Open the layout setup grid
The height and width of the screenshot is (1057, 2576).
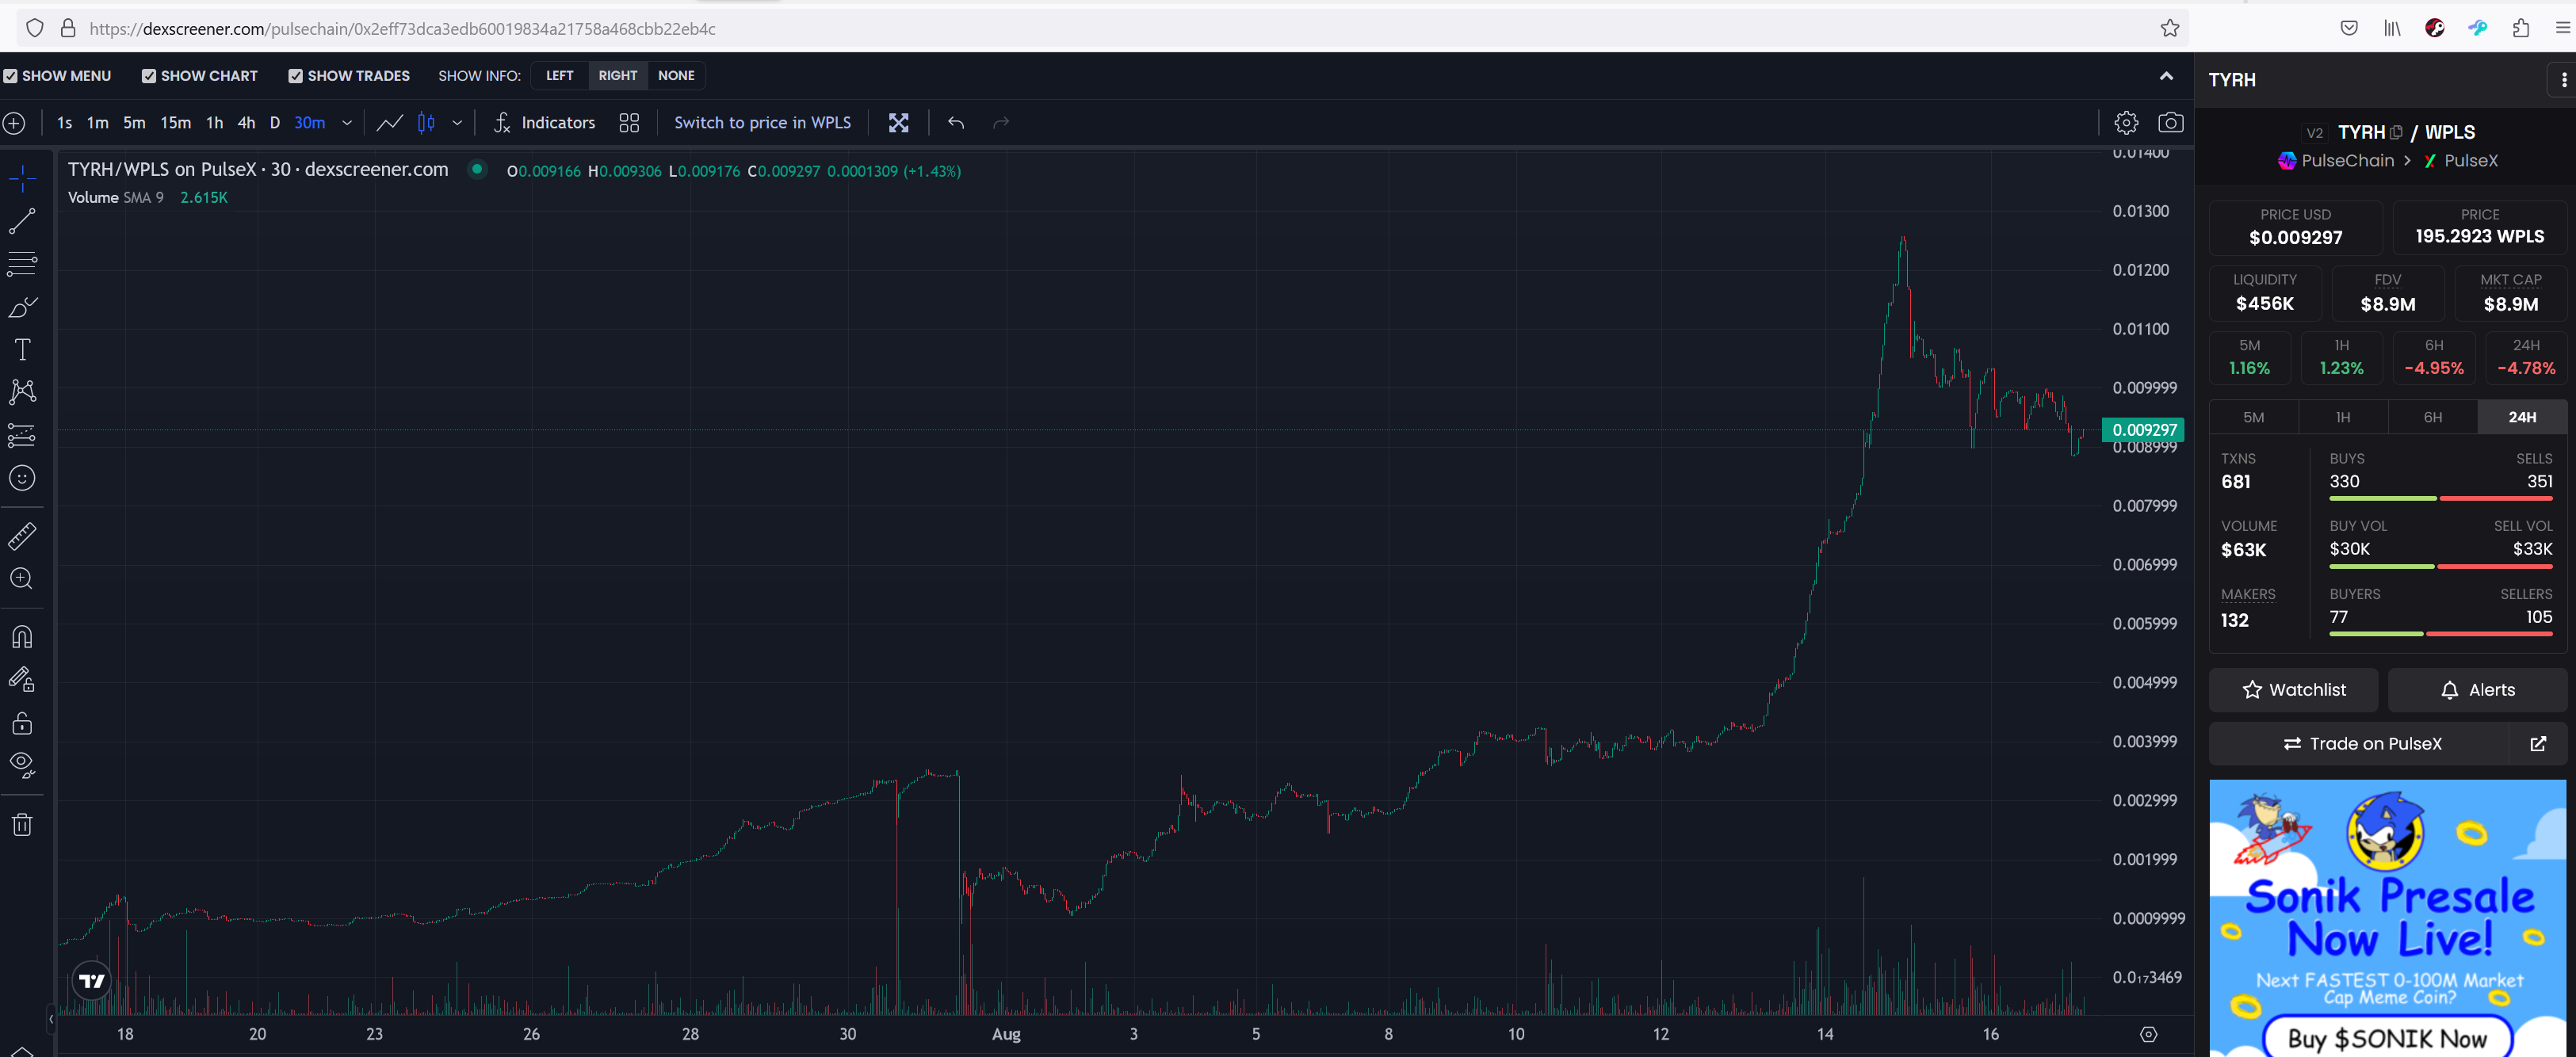click(x=629, y=123)
